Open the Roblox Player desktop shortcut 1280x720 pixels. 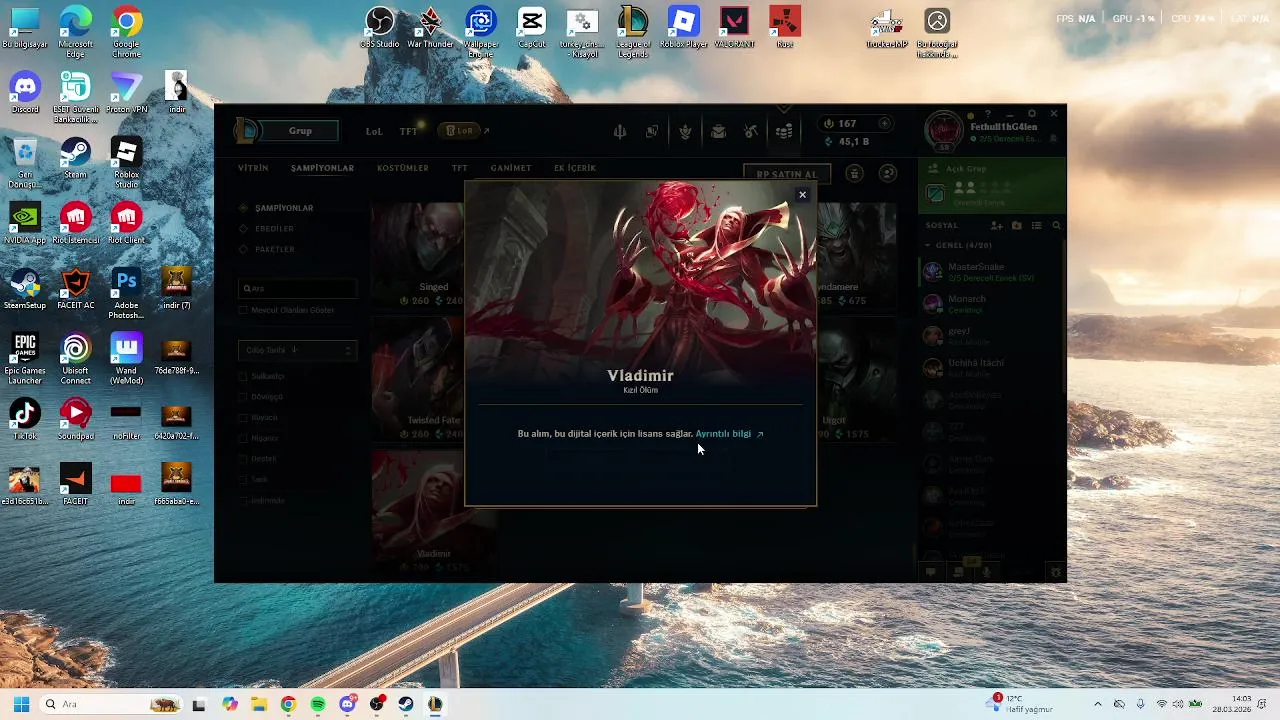[683, 27]
